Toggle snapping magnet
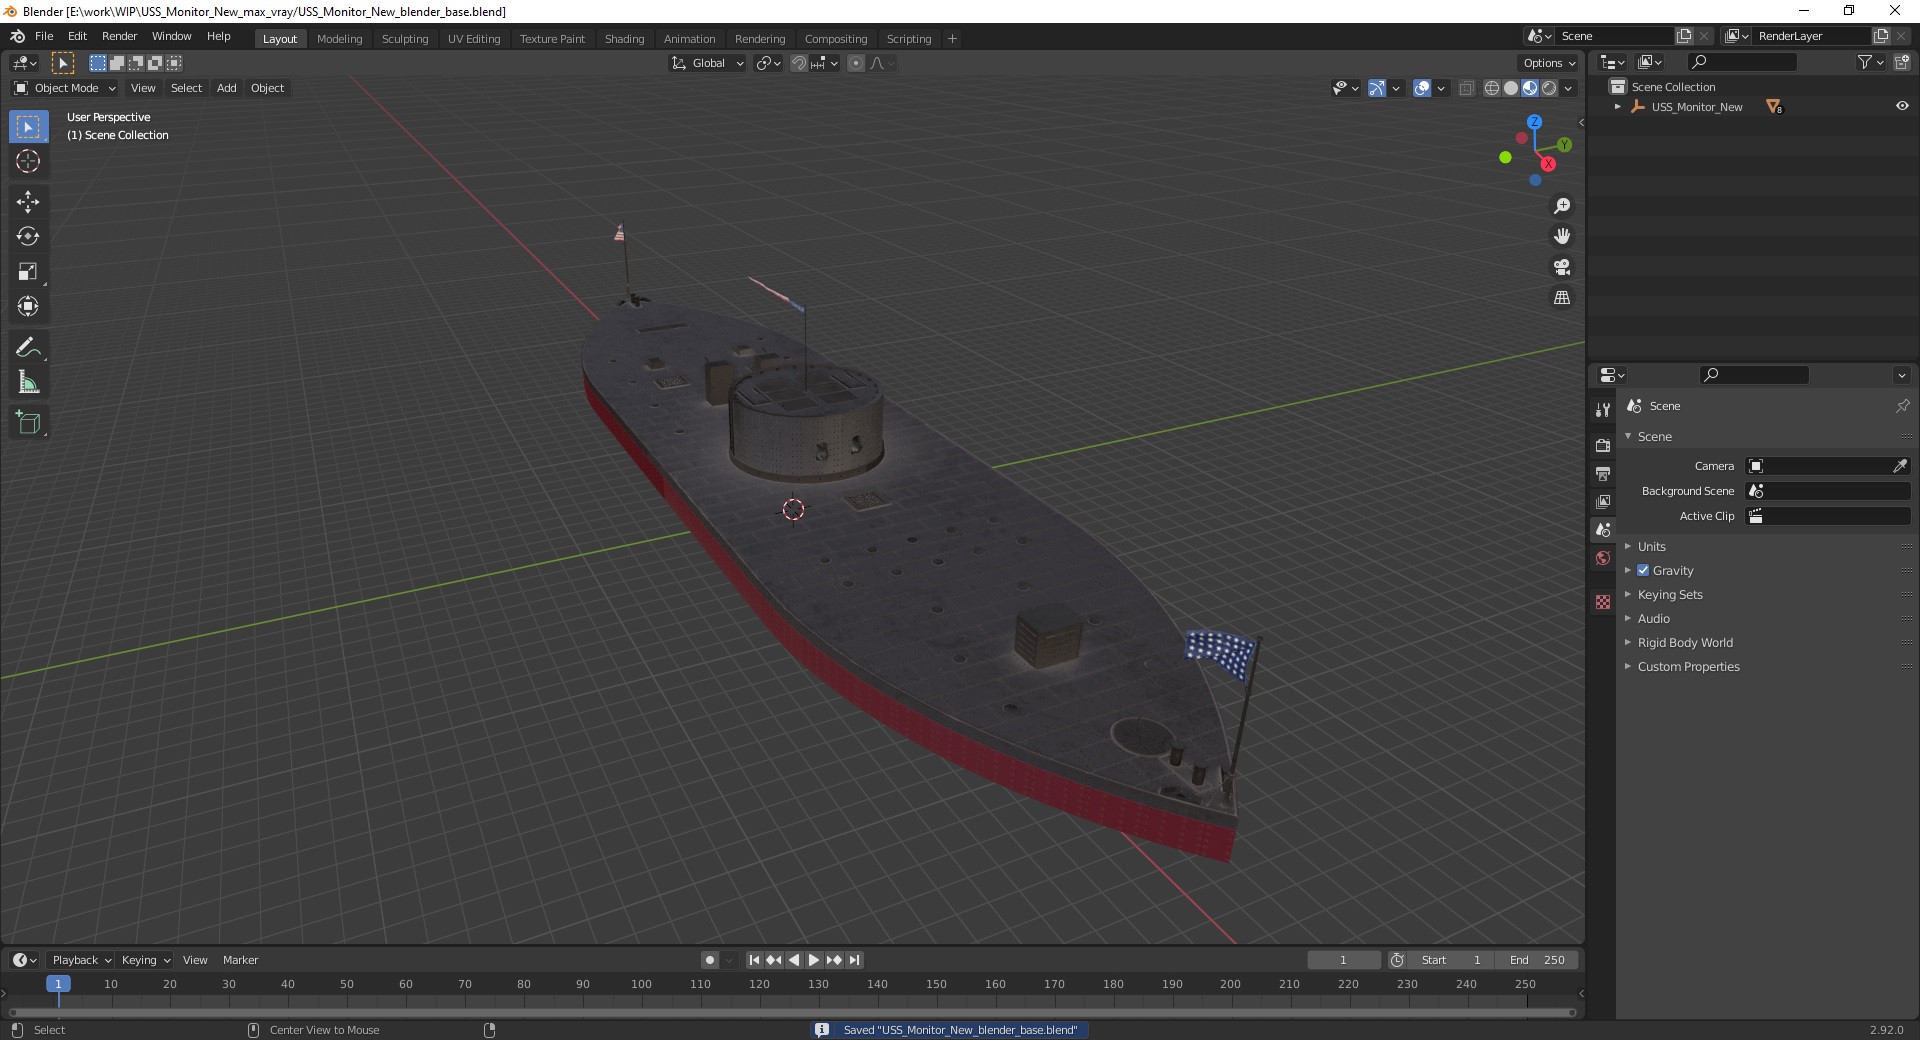The height and width of the screenshot is (1040, 1920). [x=799, y=63]
